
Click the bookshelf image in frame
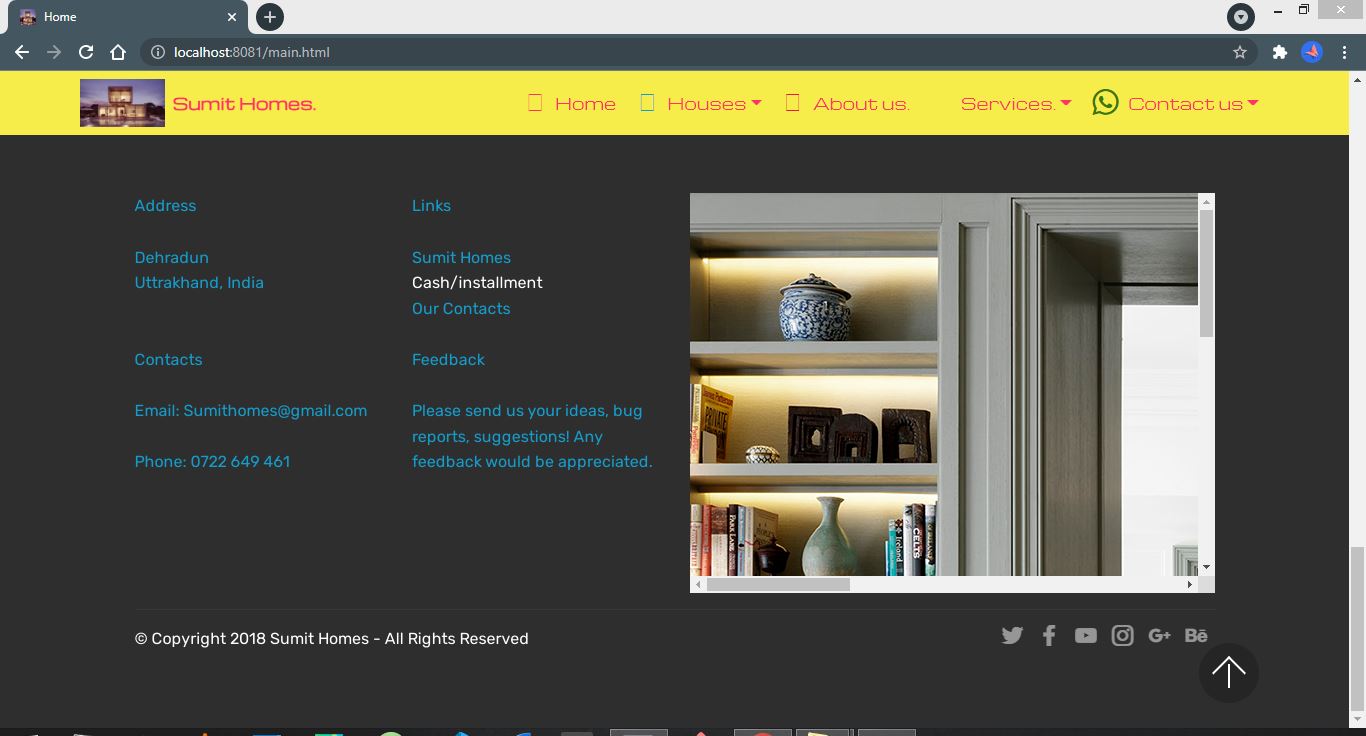(944, 384)
